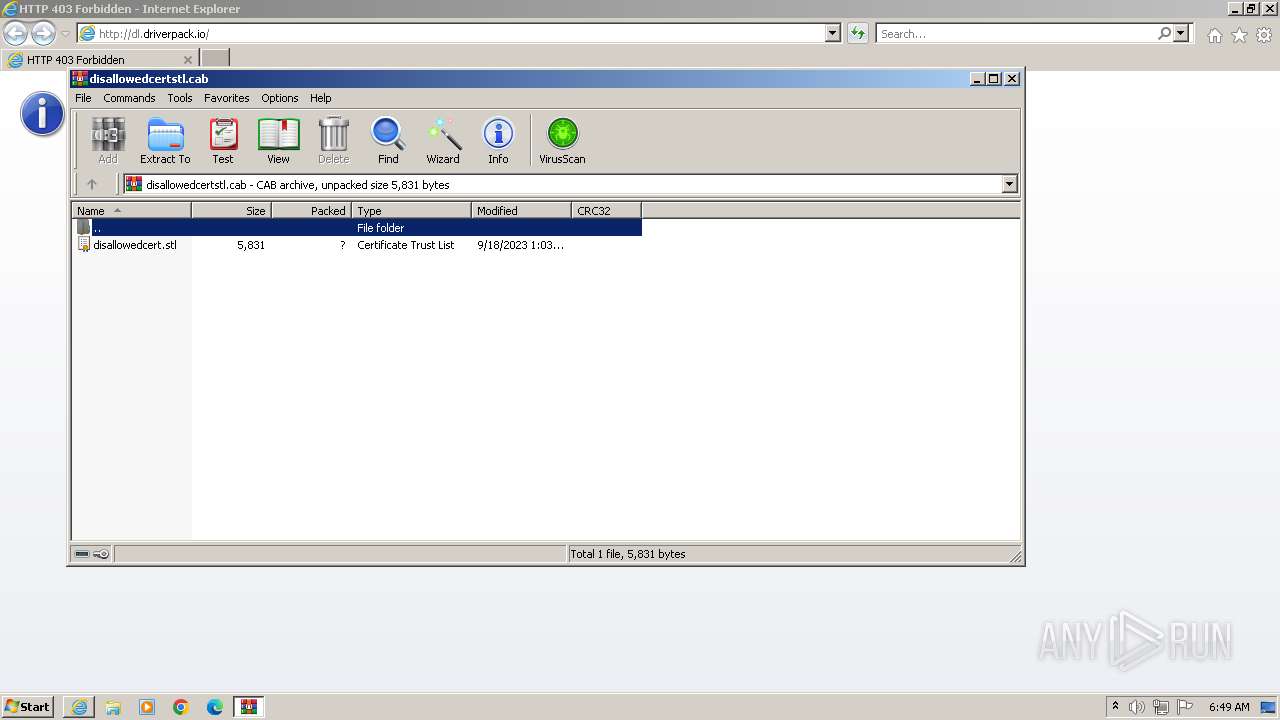Open the Help menu

(320, 98)
